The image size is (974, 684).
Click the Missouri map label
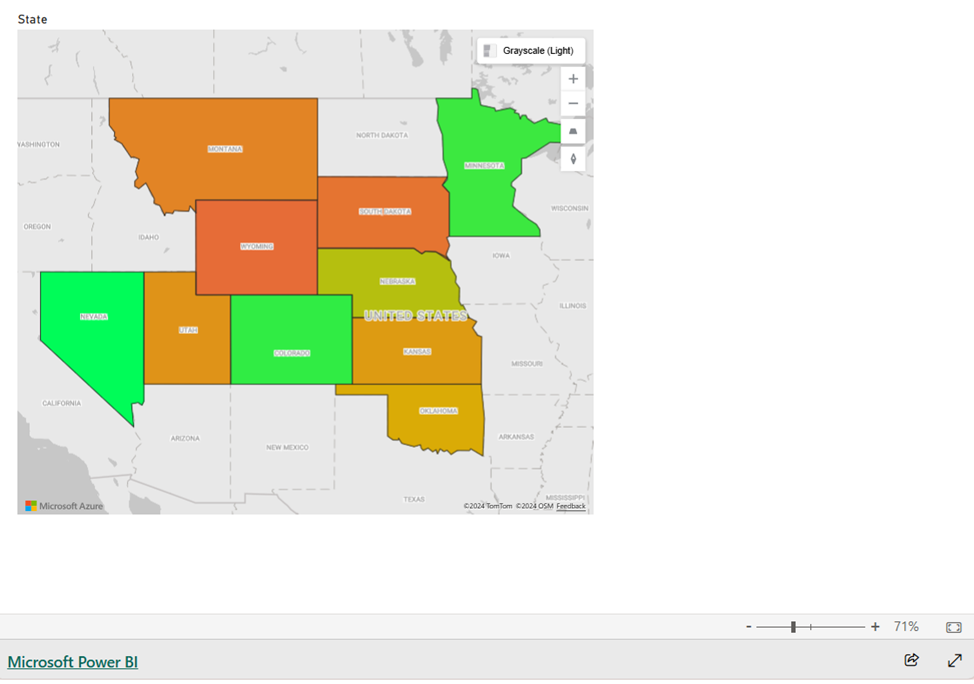coord(527,363)
